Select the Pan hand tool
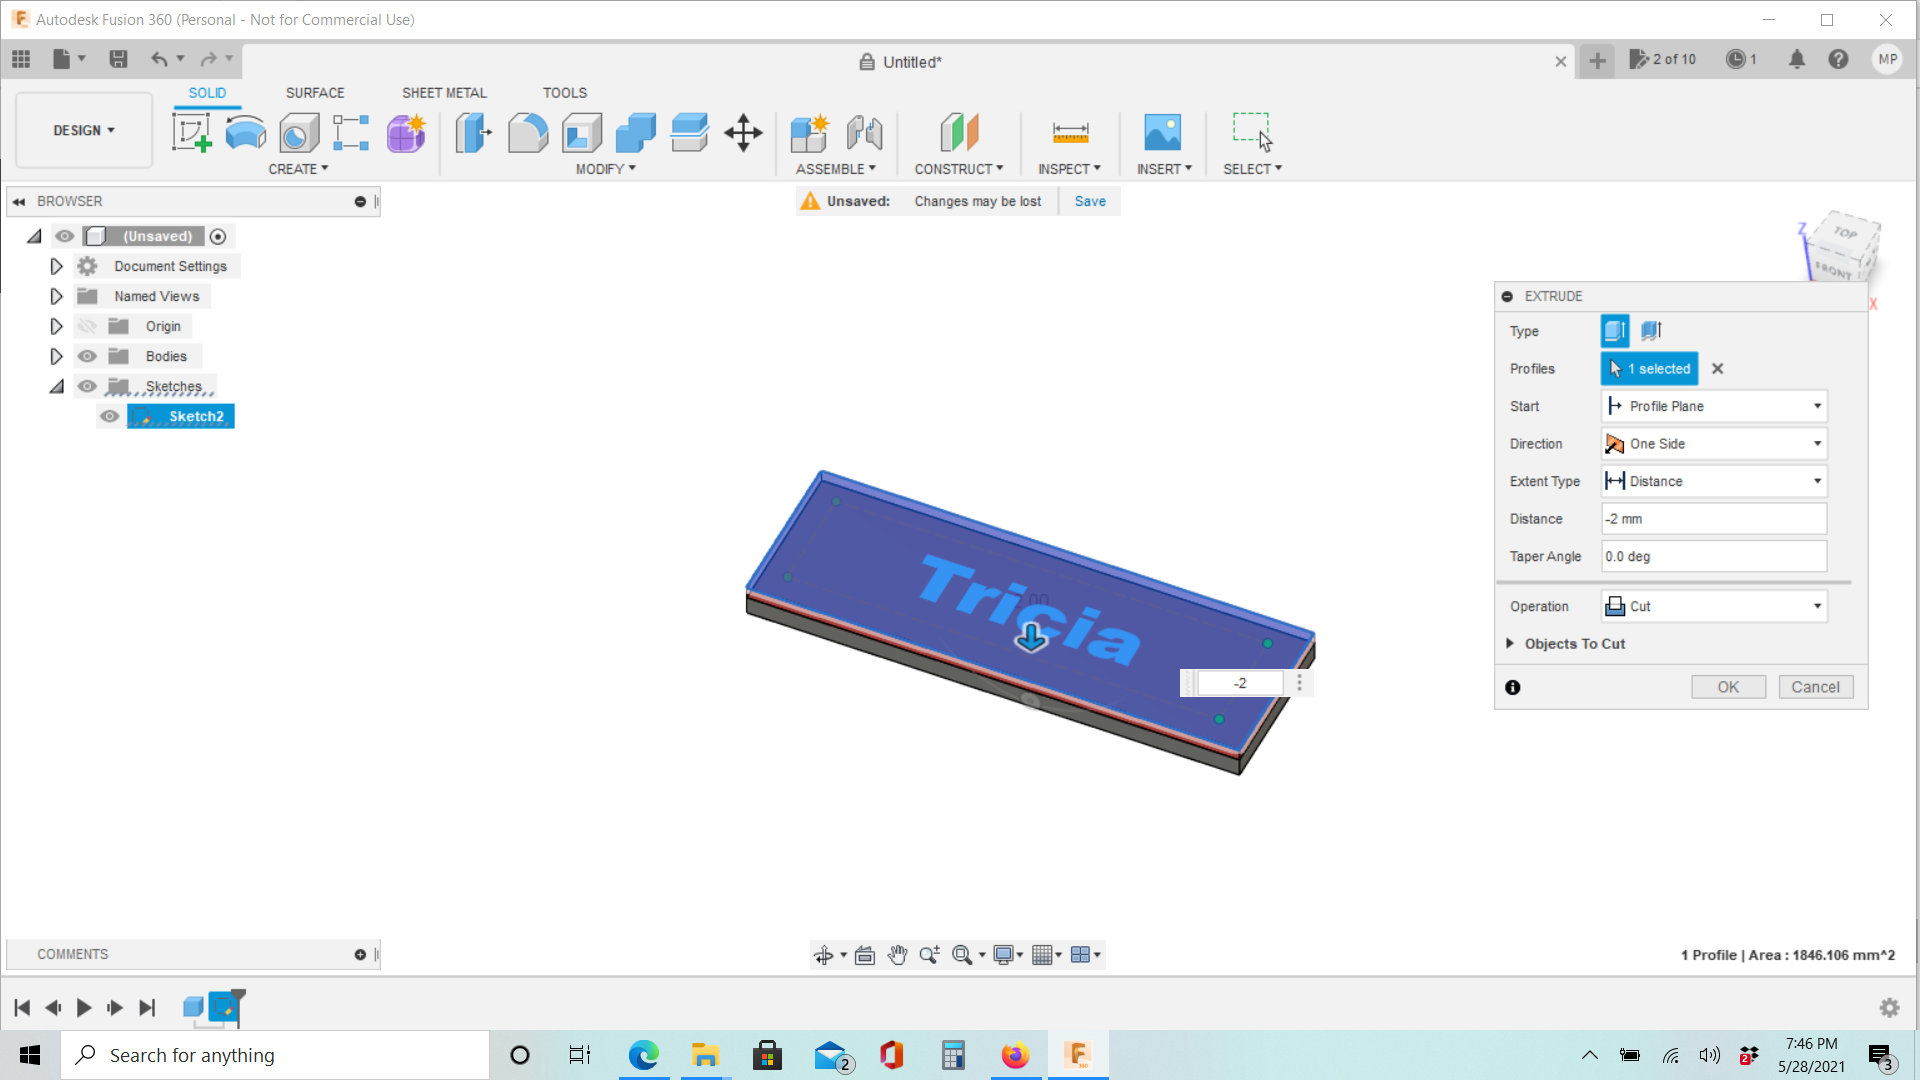 (897, 955)
